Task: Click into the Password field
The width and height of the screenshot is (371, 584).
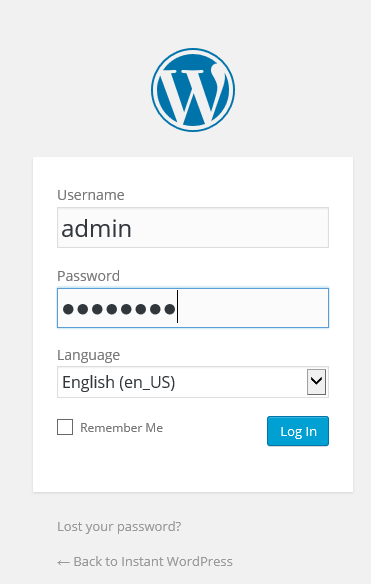Action: coord(193,308)
